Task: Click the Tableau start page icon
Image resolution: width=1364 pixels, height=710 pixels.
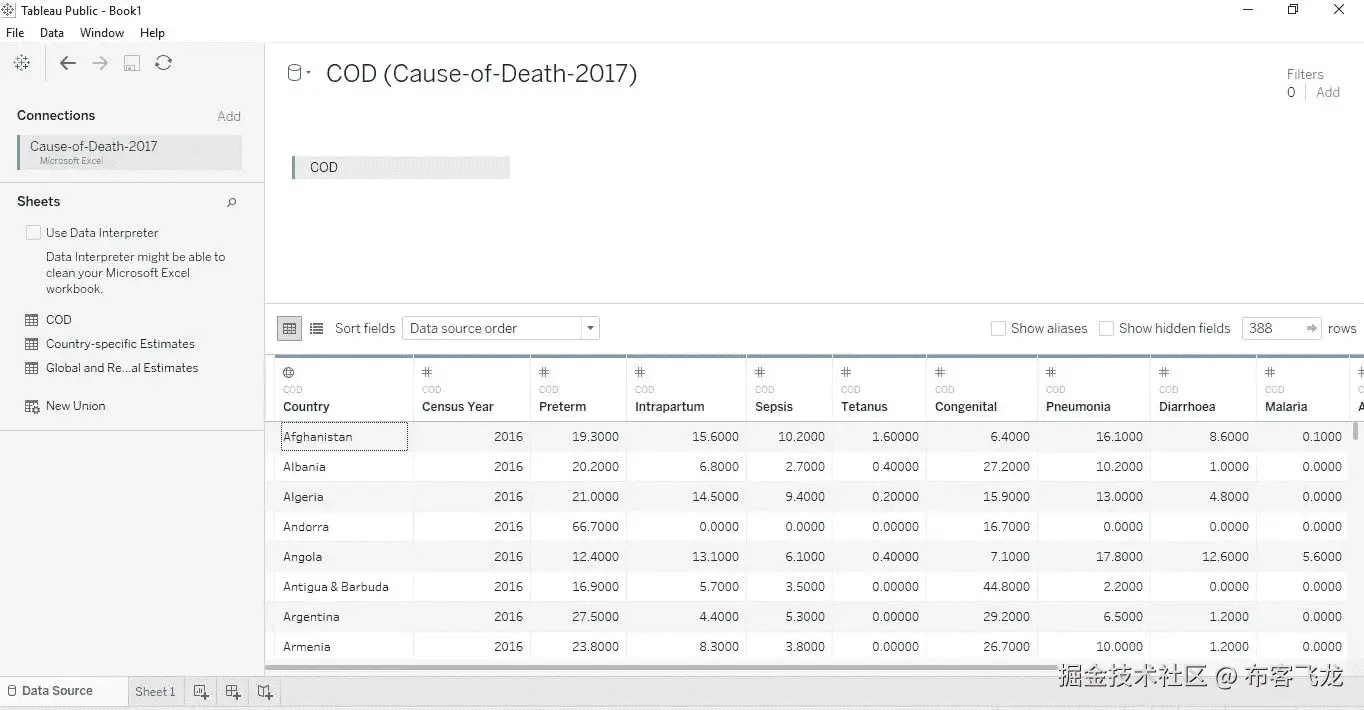Action: (21, 63)
